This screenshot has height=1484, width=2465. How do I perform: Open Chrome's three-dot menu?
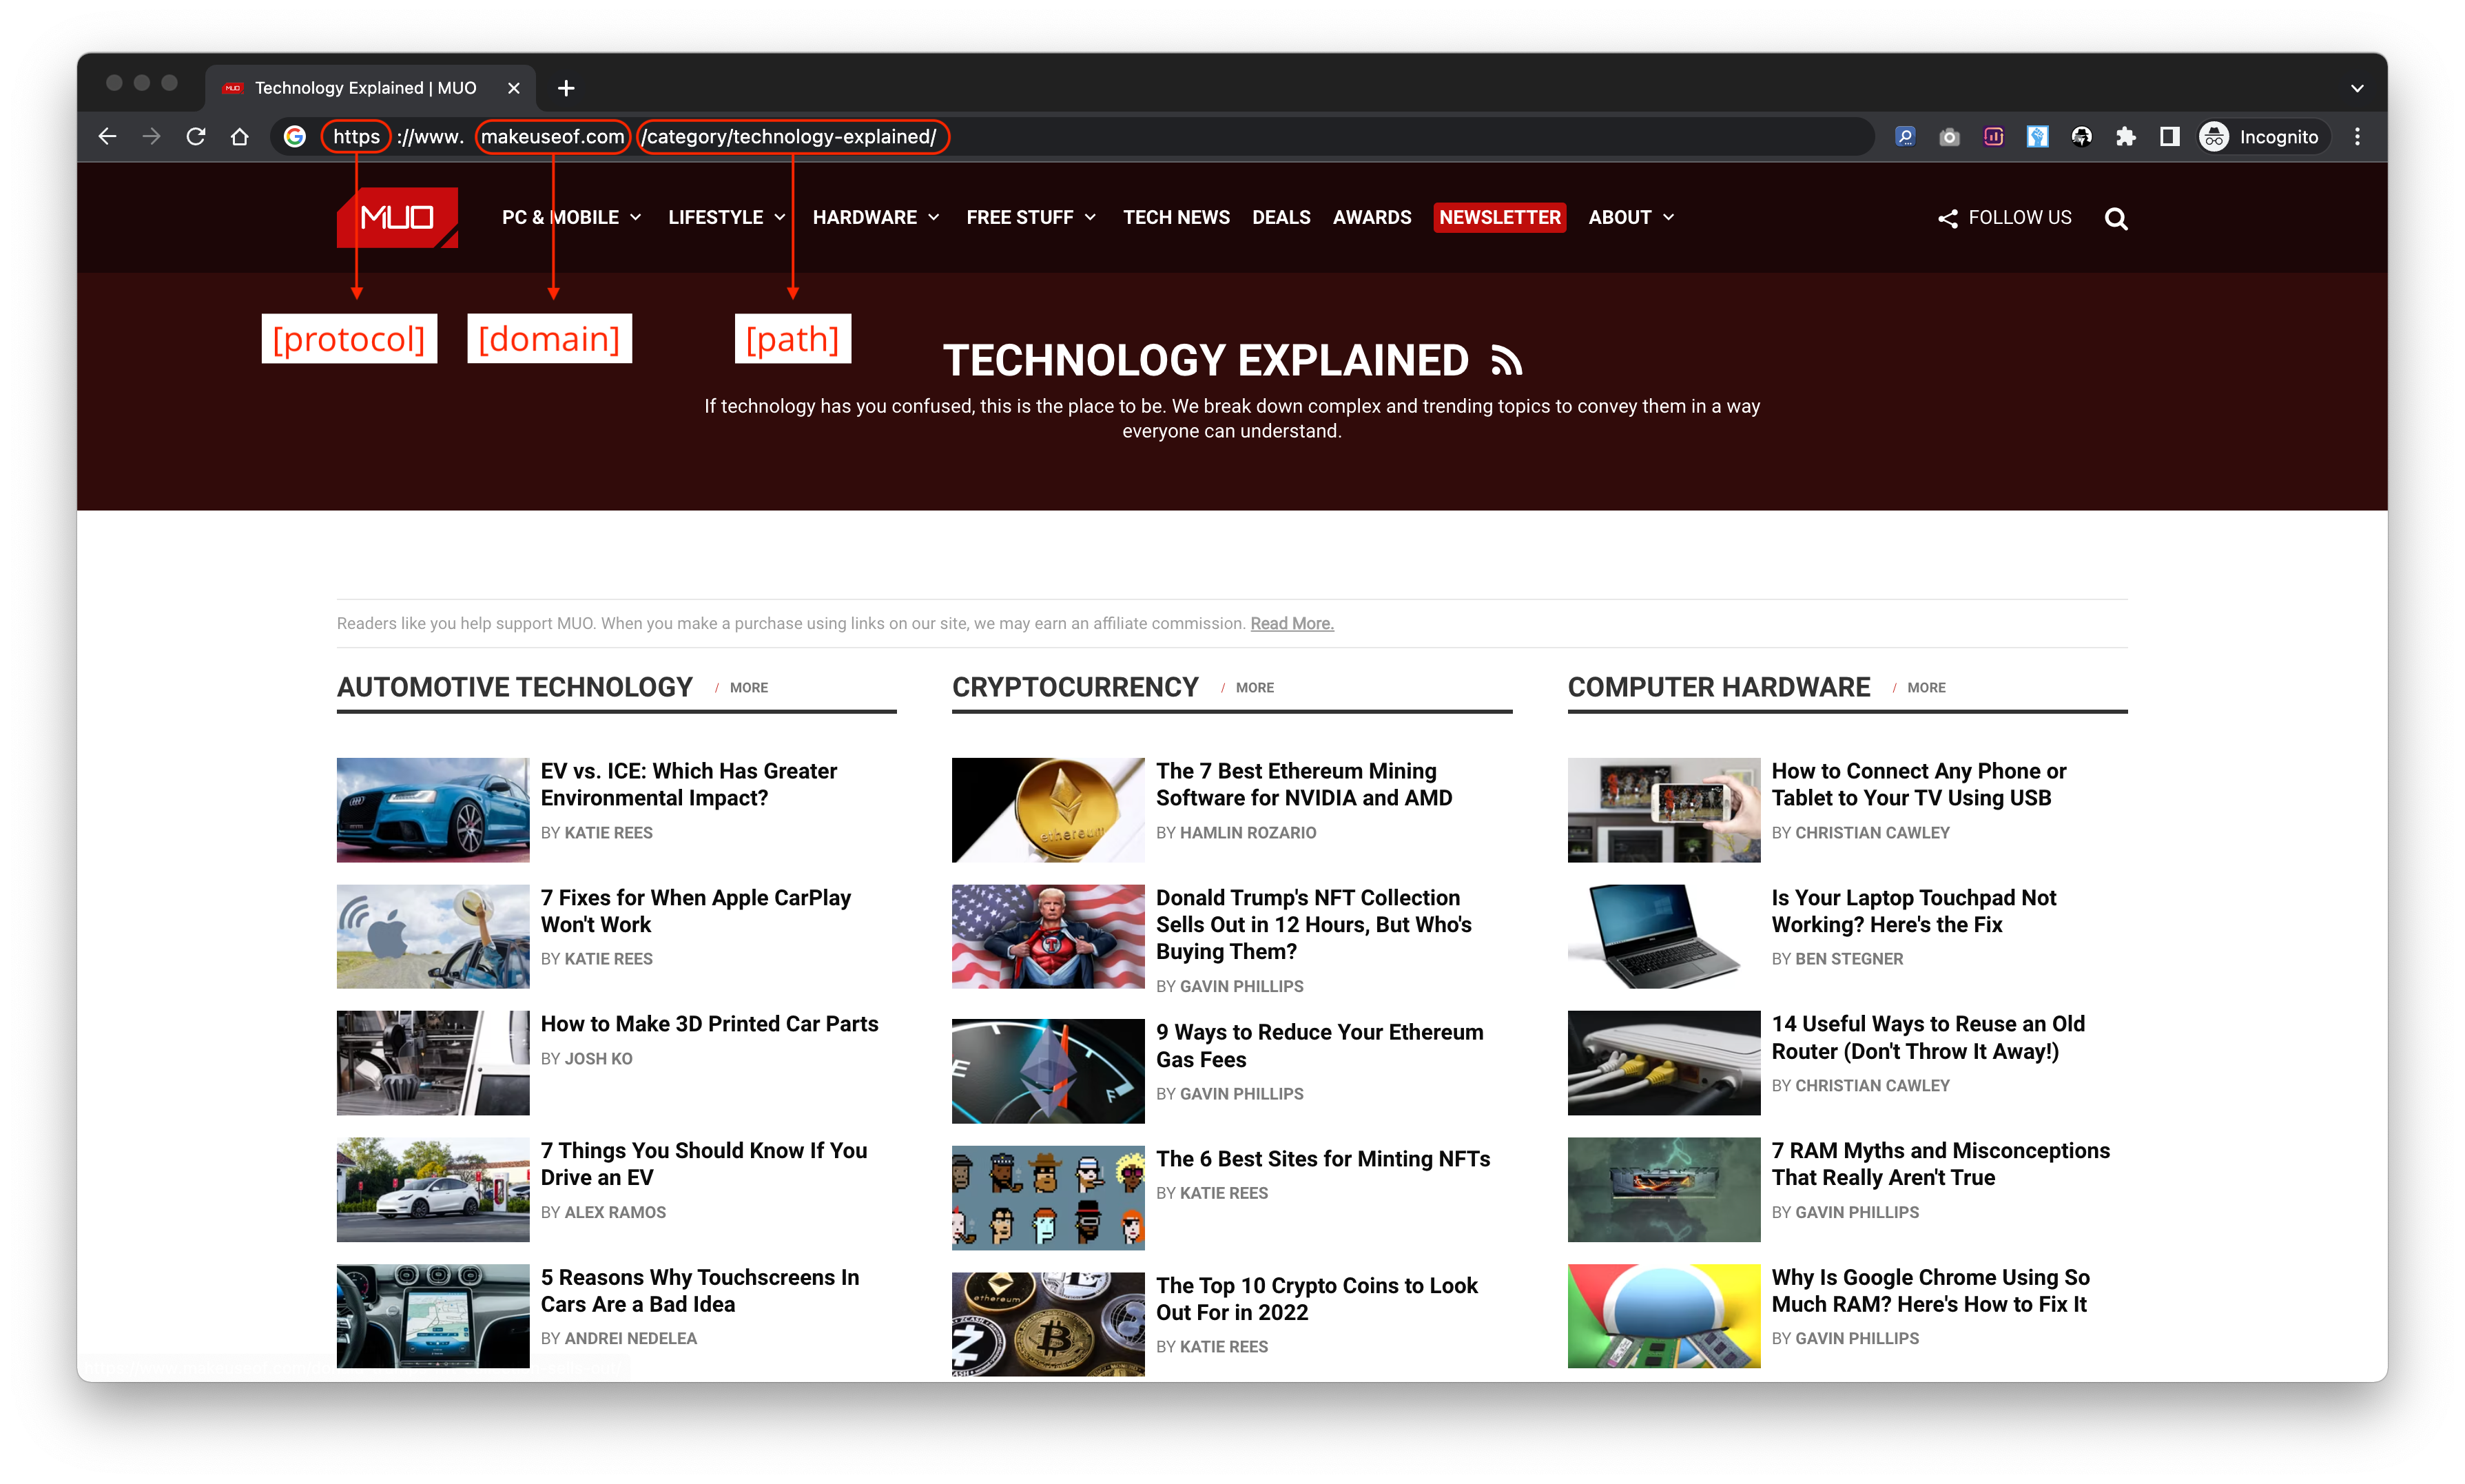2357,136
